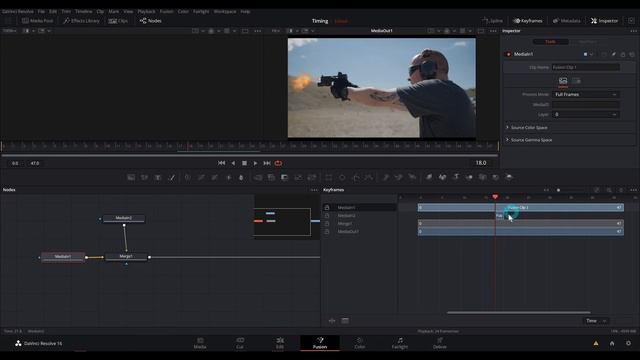Add a FastNoise node from toolbar
The height and width of the screenshot is (360, 640).
[144, 177]
